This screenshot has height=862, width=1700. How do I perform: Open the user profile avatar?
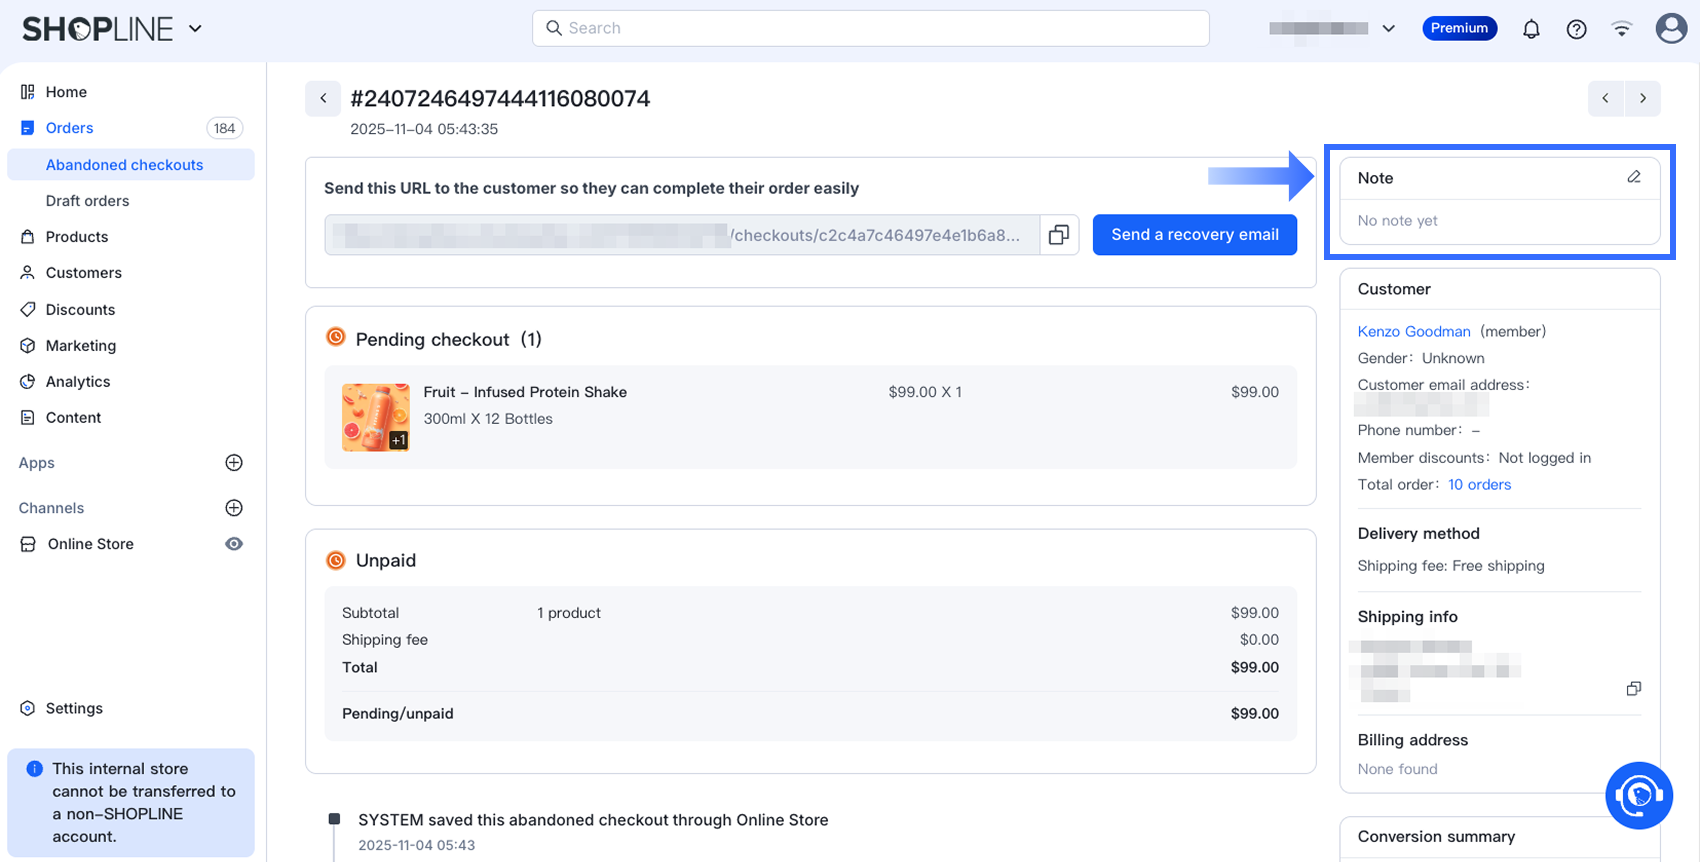1670,28
